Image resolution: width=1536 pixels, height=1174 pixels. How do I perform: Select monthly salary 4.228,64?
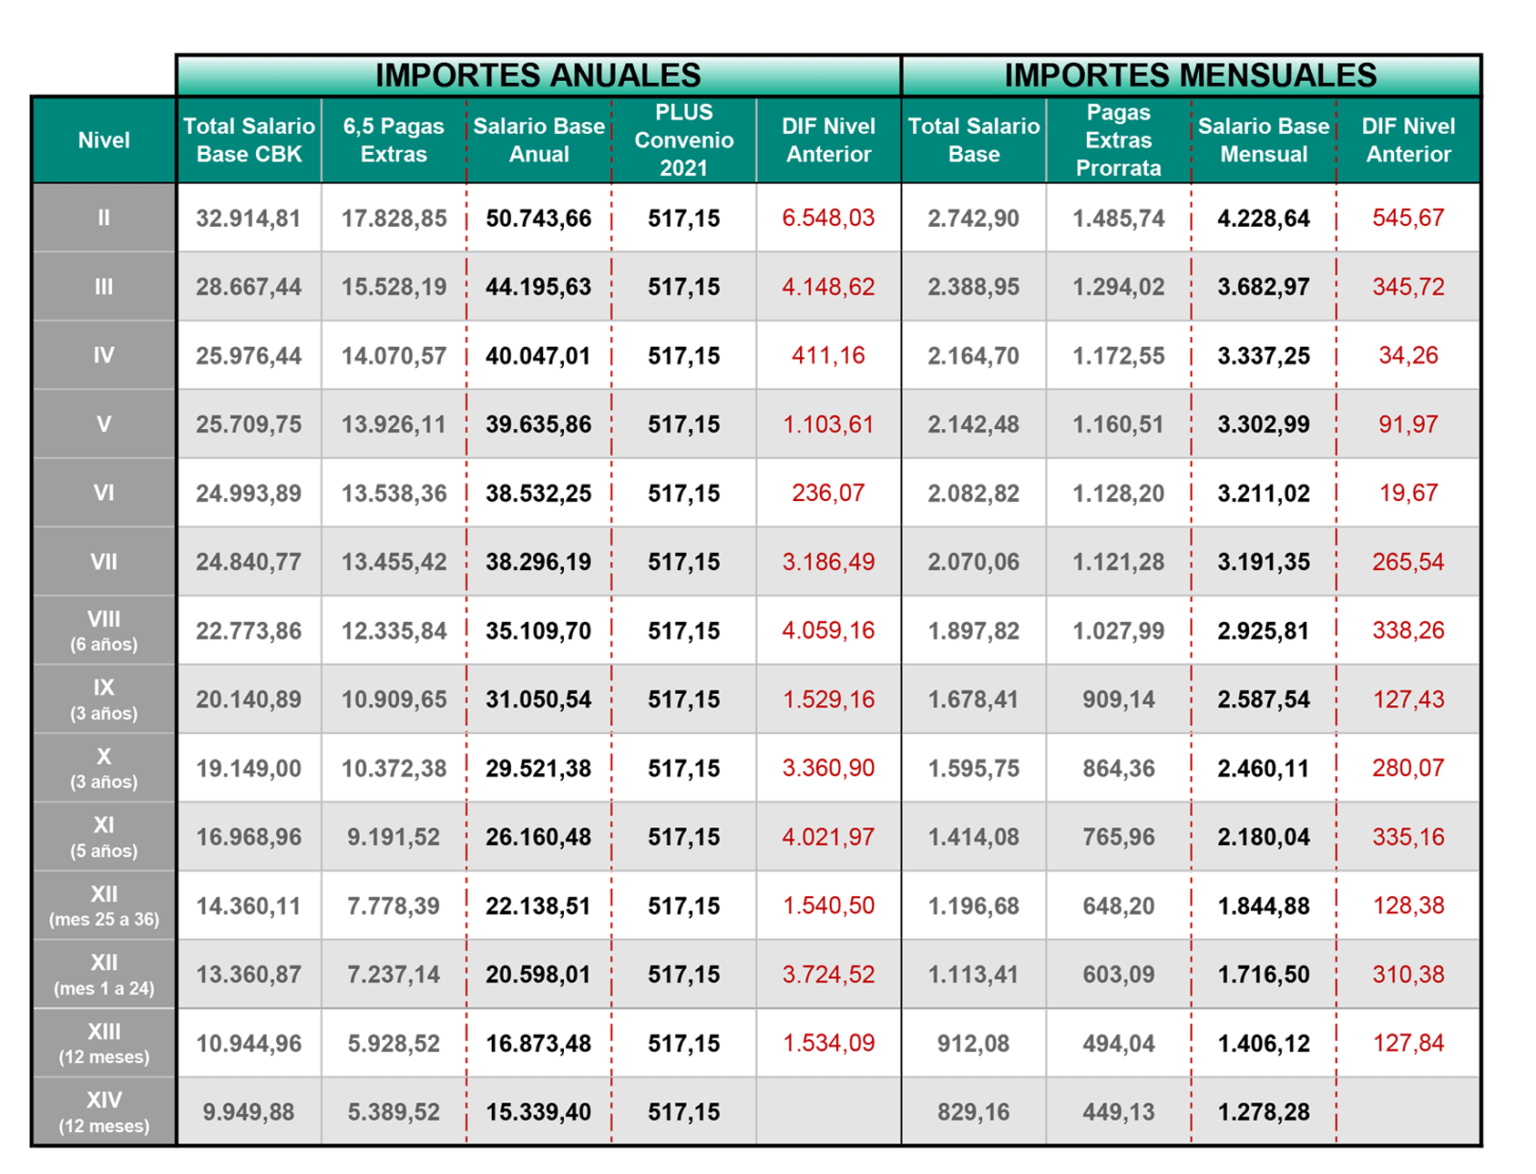point(1263,218)
